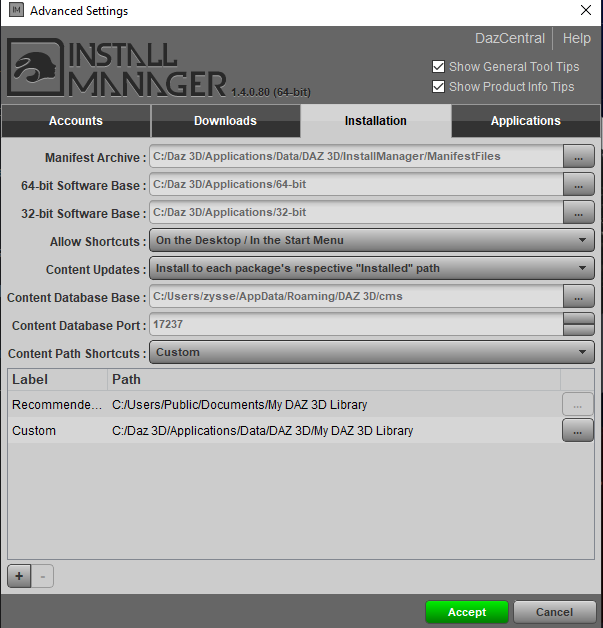Add a new content path with plus button

coord(19,576)
